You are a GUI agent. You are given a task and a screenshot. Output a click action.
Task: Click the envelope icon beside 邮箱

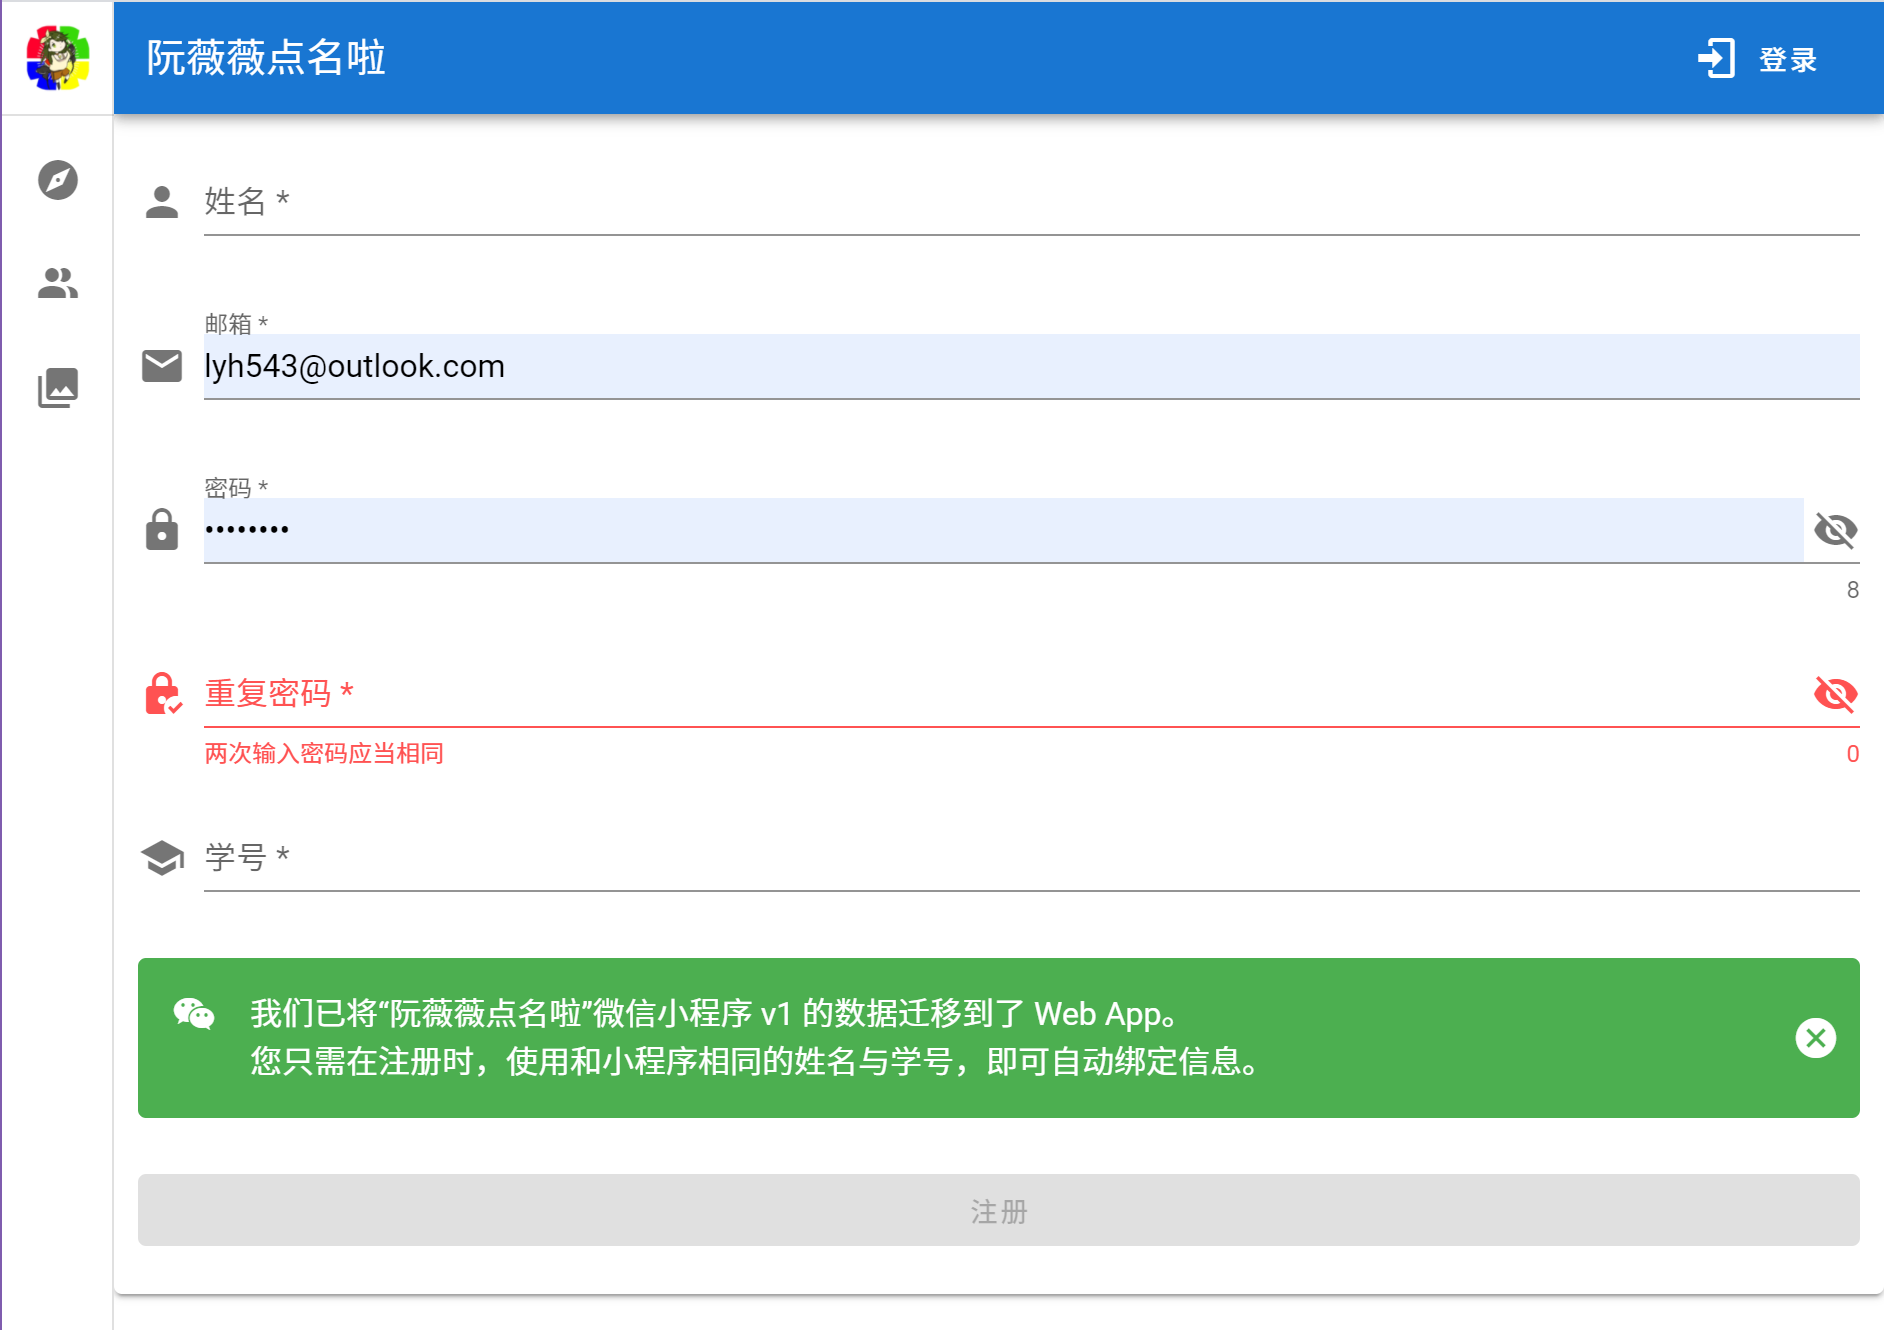(162, 366)
